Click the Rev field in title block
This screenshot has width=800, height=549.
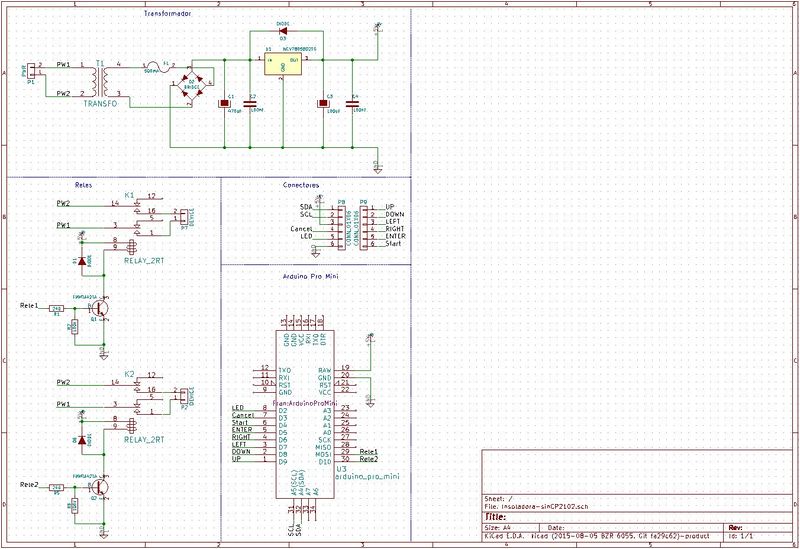[735, 528]
